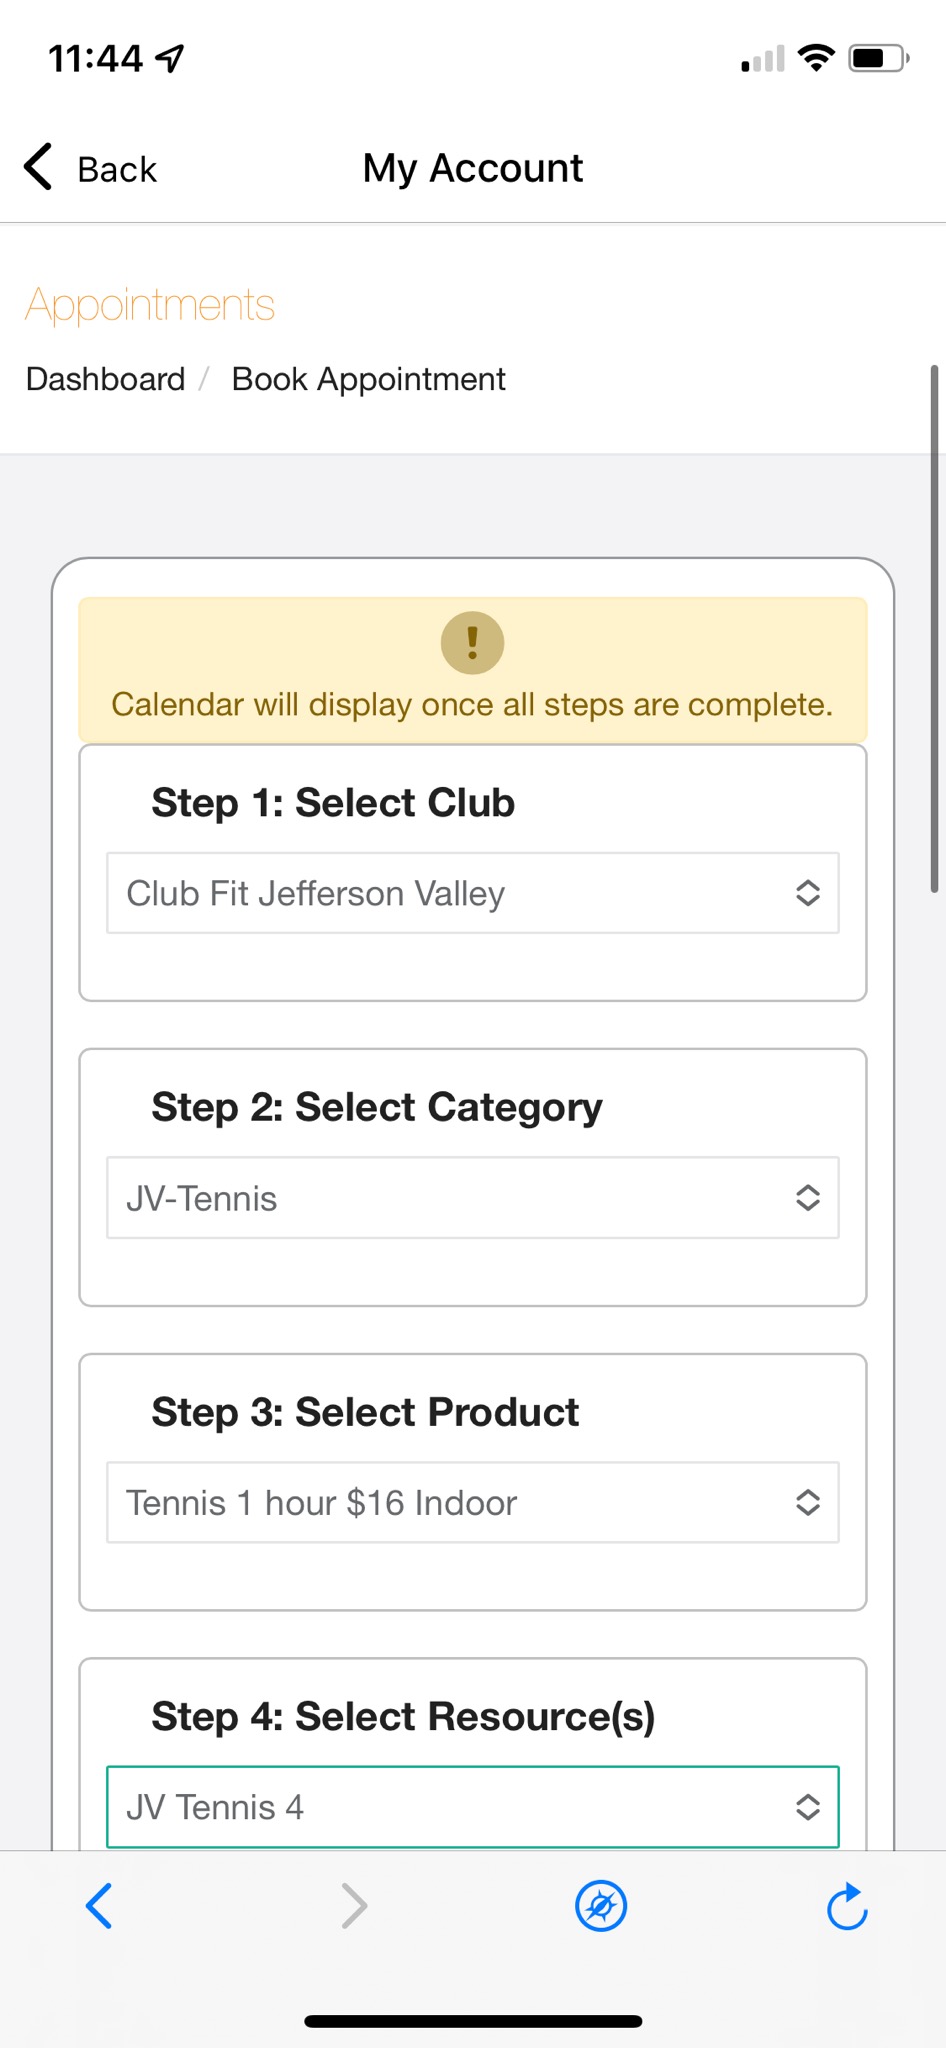Image resolution: width=946 pixels, height=2048 pixels.
Task: Reload page with the refresh icon
Action: point(847,1906)
